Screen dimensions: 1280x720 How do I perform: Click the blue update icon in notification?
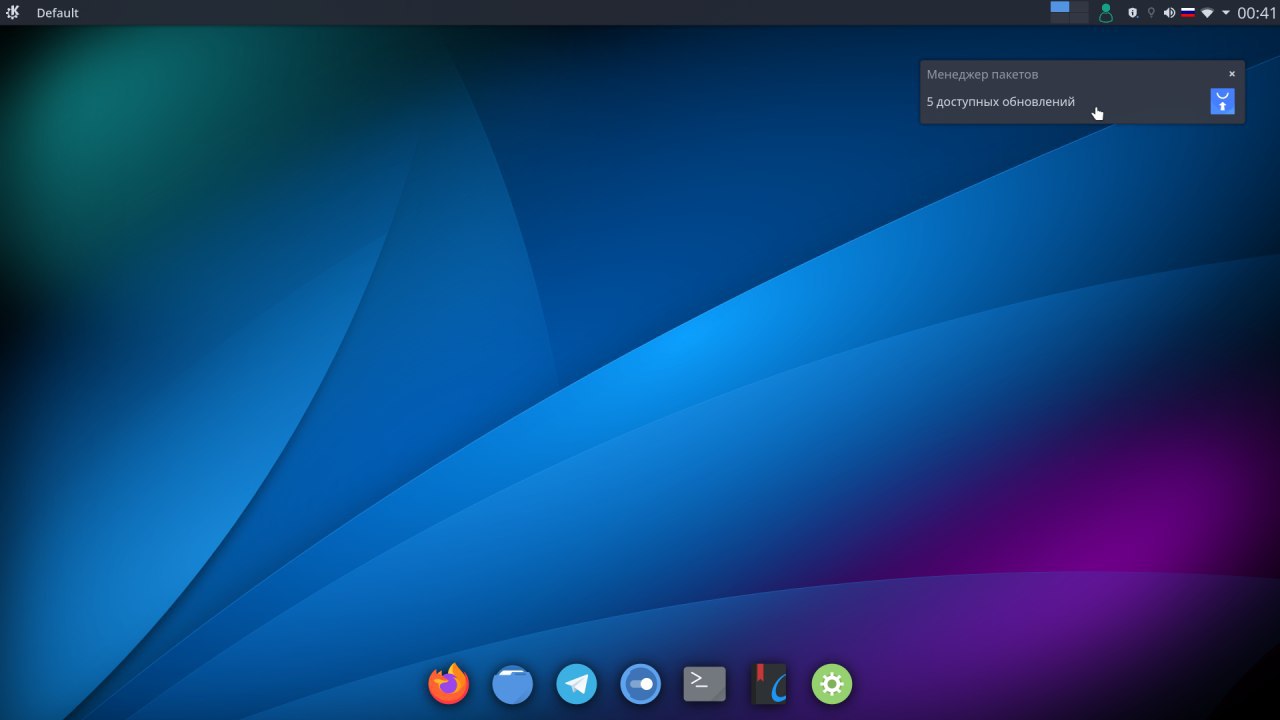click(1222, 101)
